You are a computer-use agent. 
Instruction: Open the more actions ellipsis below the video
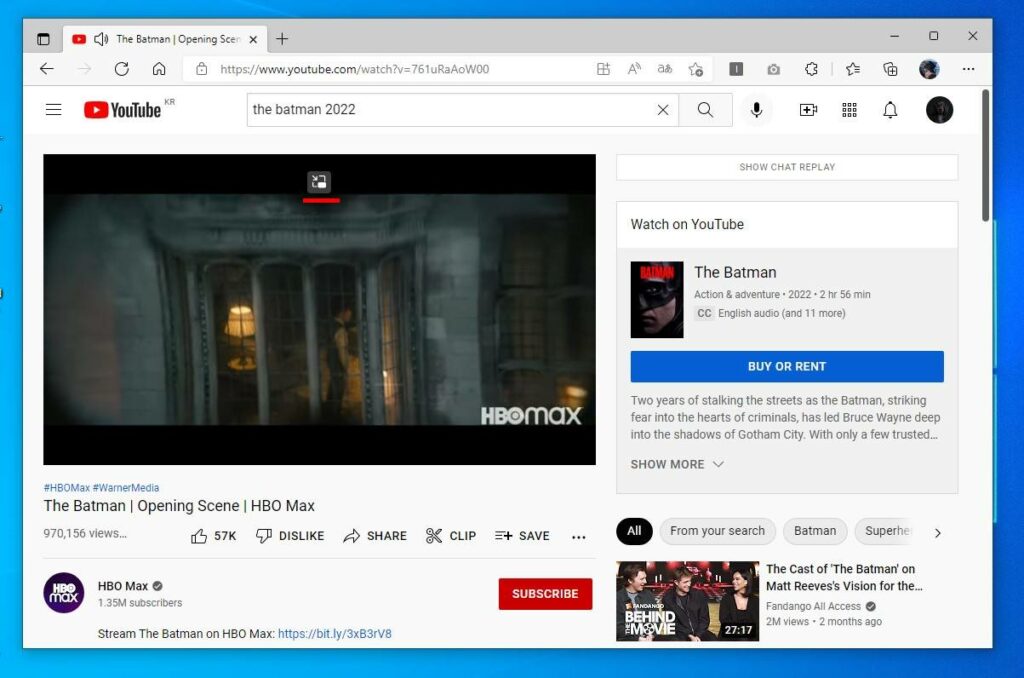[x=579, y=537]
